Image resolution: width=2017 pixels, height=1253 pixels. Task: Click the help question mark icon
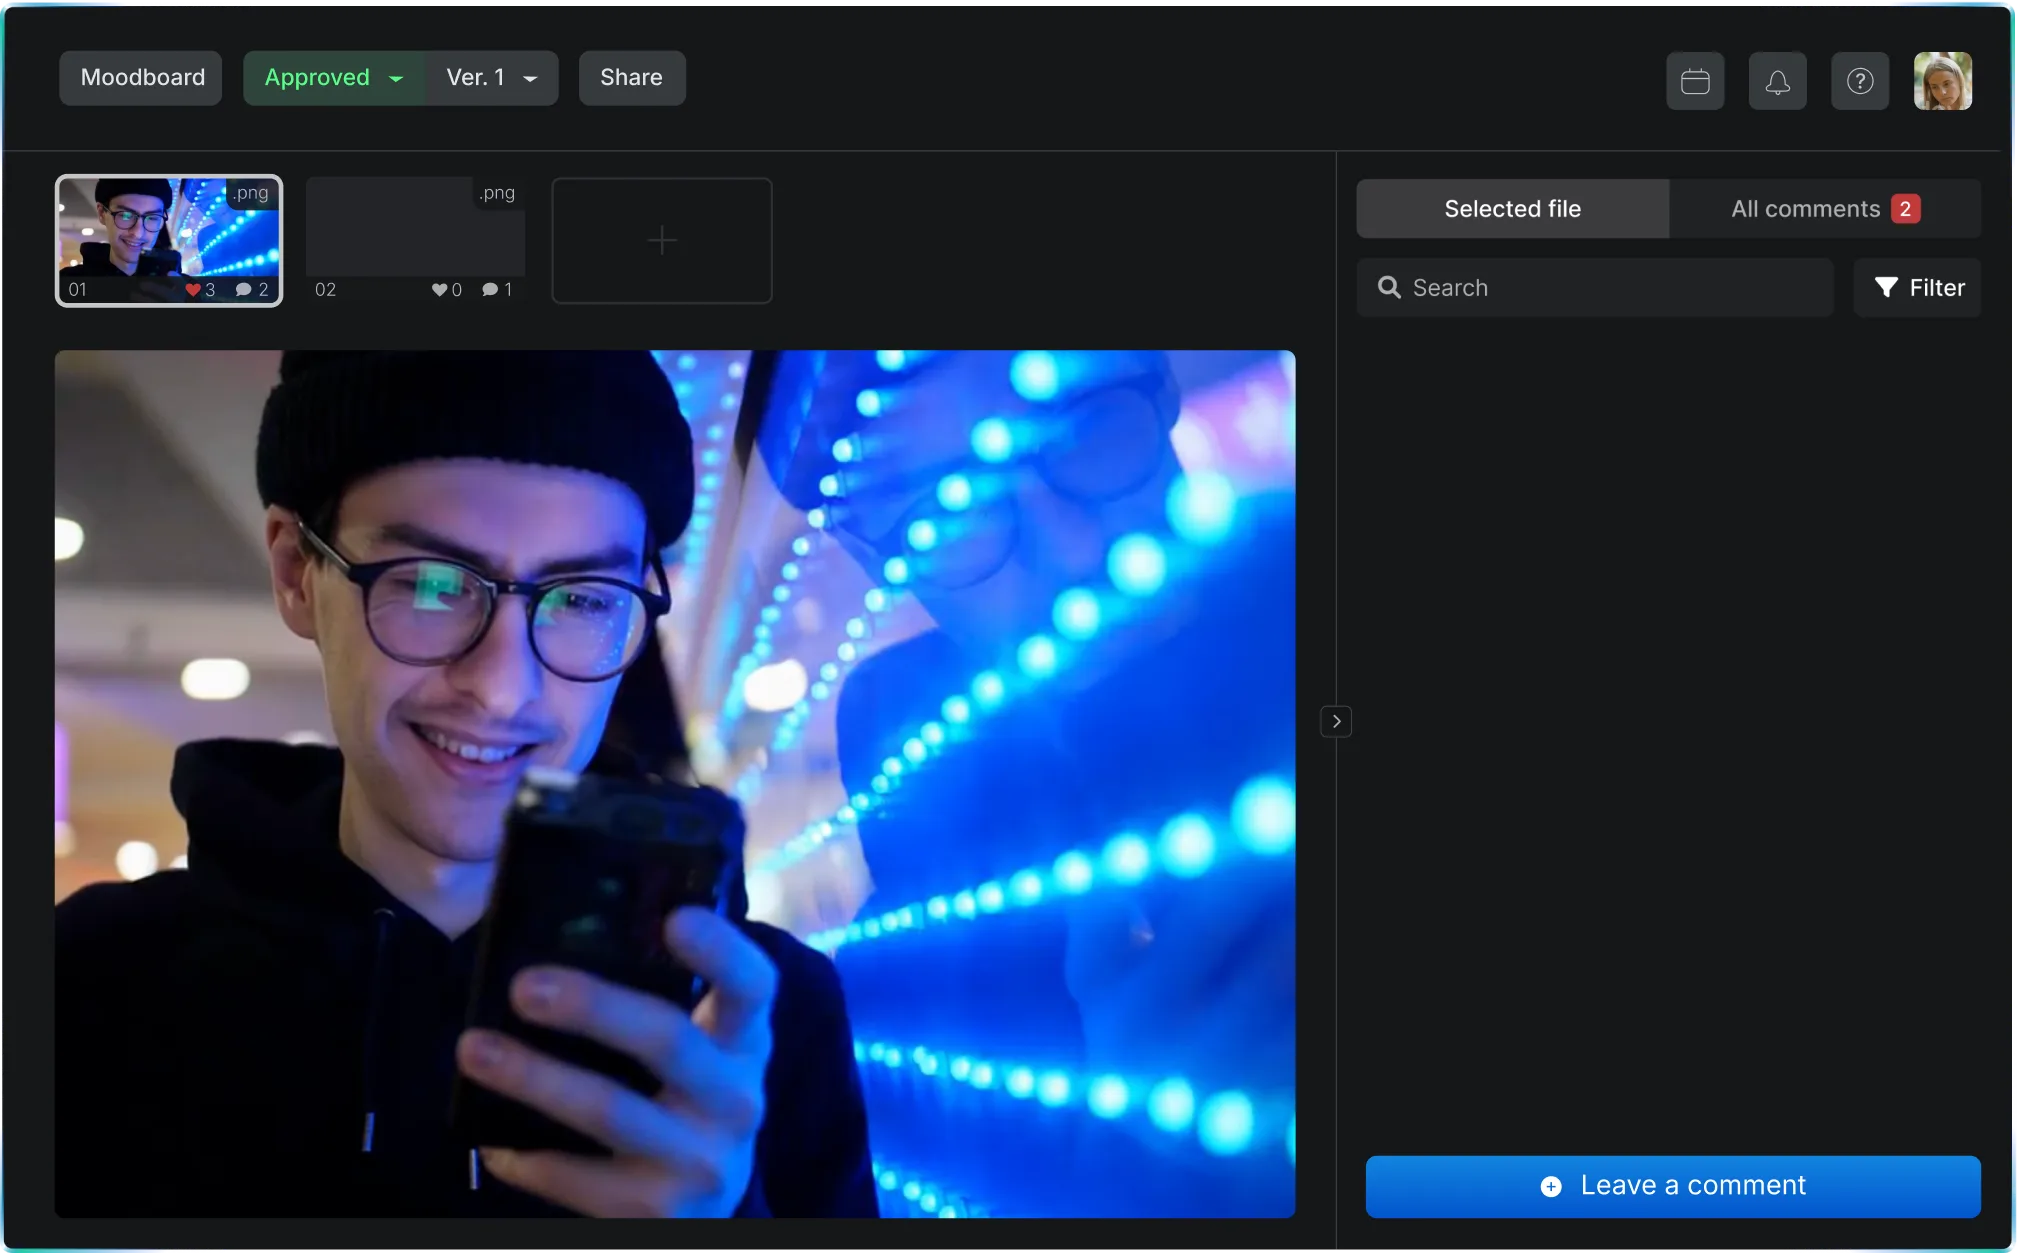pos(1859,81)
